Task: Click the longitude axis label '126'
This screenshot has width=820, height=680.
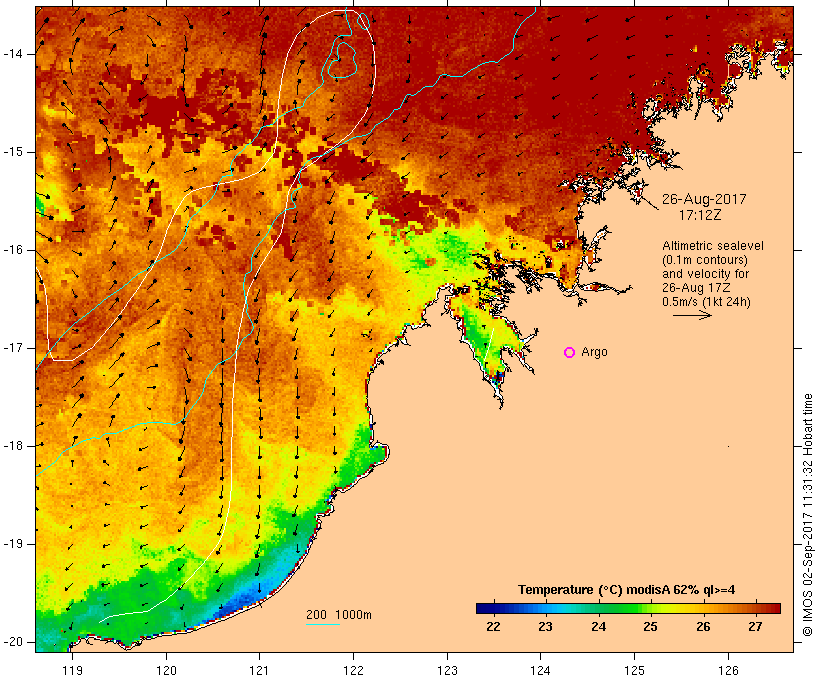Action: tap(728, 671)
